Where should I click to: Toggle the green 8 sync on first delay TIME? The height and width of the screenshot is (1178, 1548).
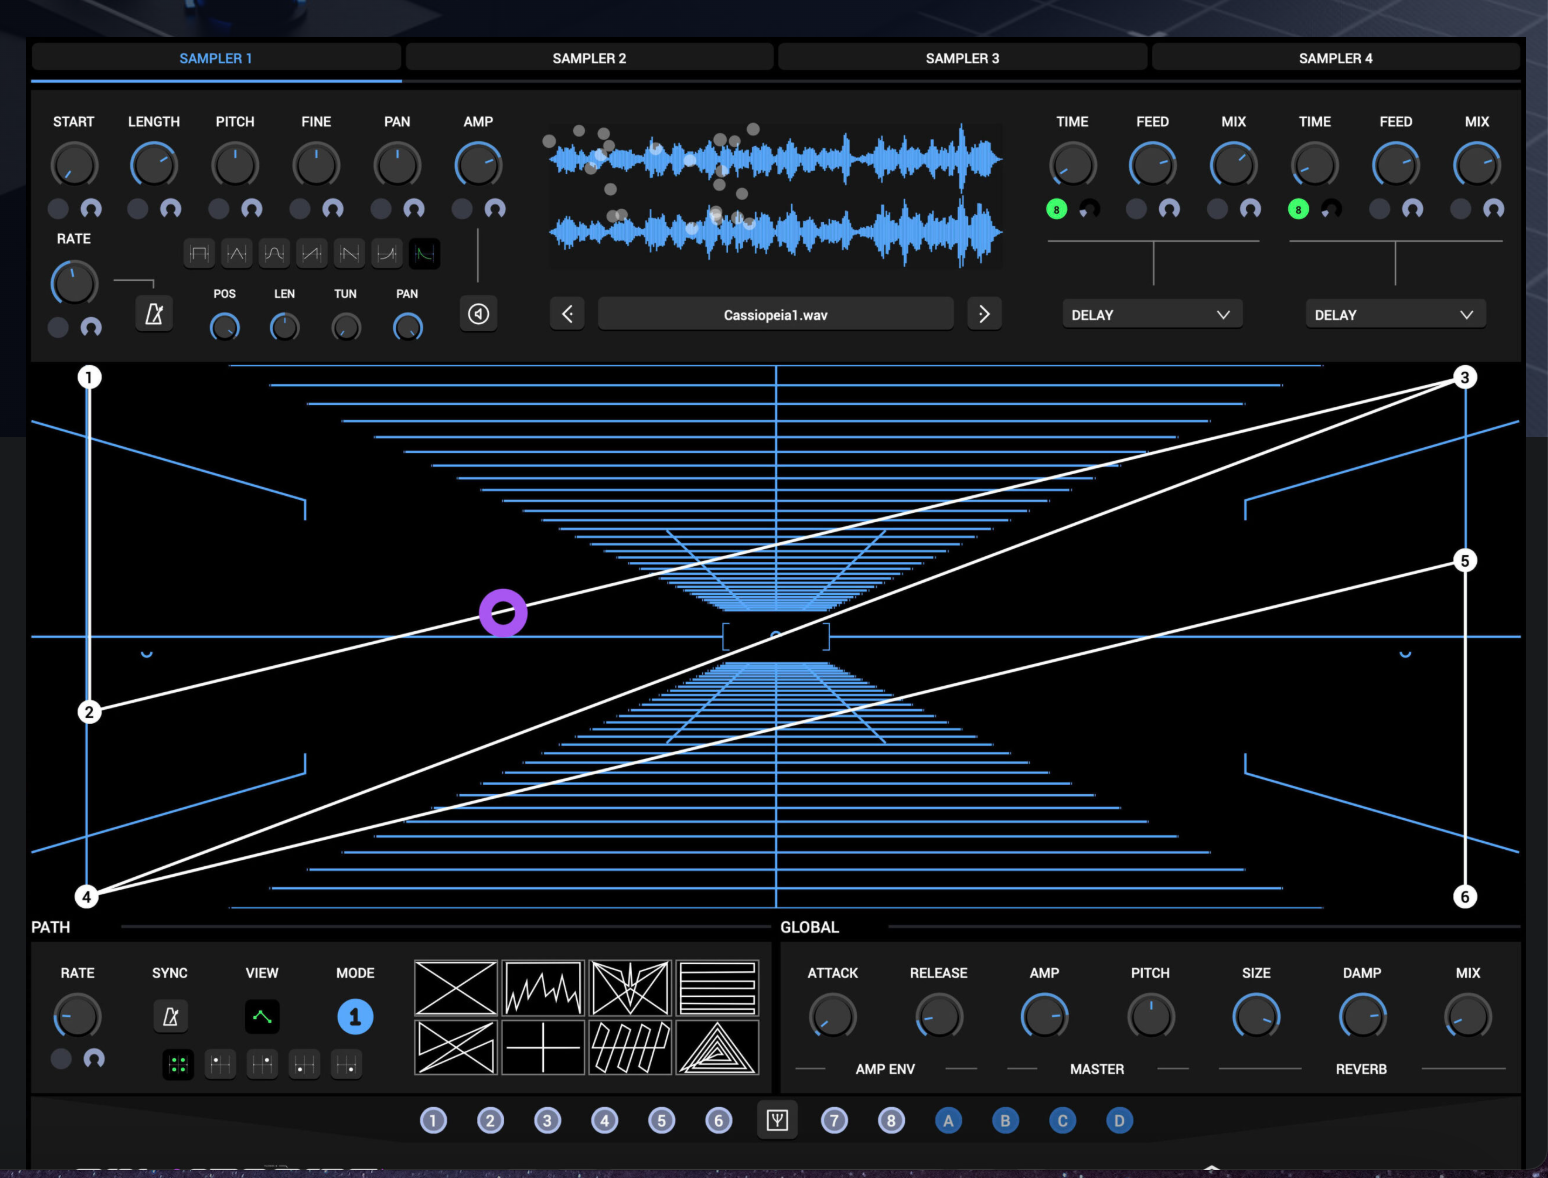click(1056, 209)
